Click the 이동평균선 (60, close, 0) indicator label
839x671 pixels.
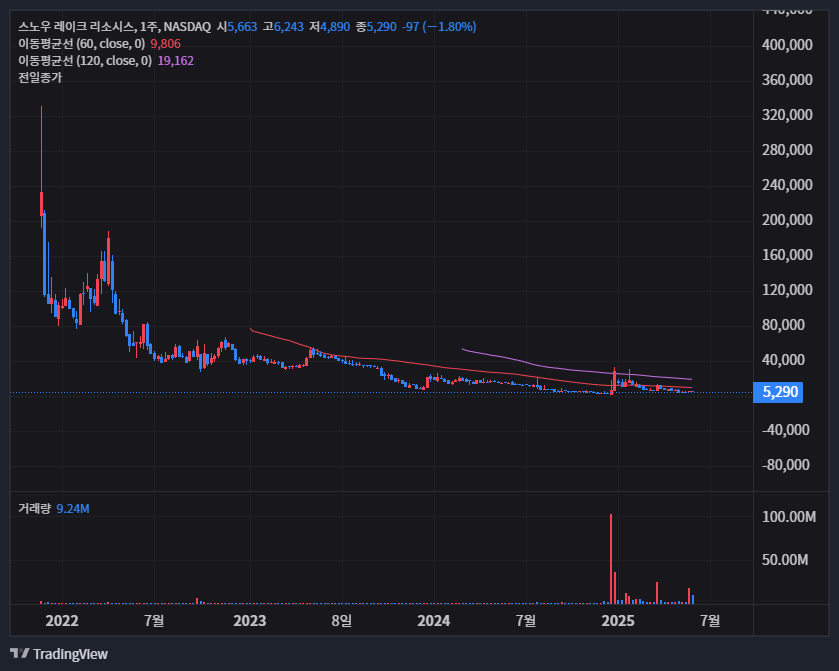click(x=82, y=44)
